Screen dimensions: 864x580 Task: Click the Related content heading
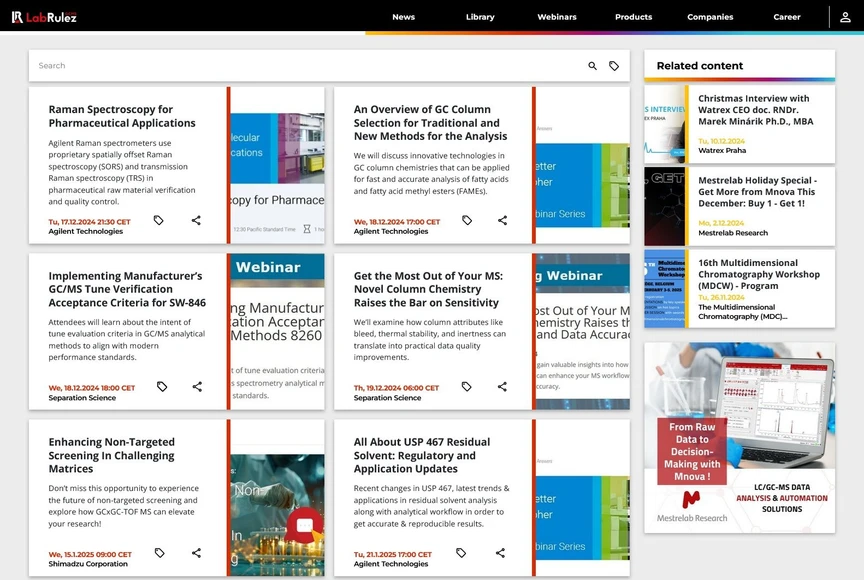(700, 66)
